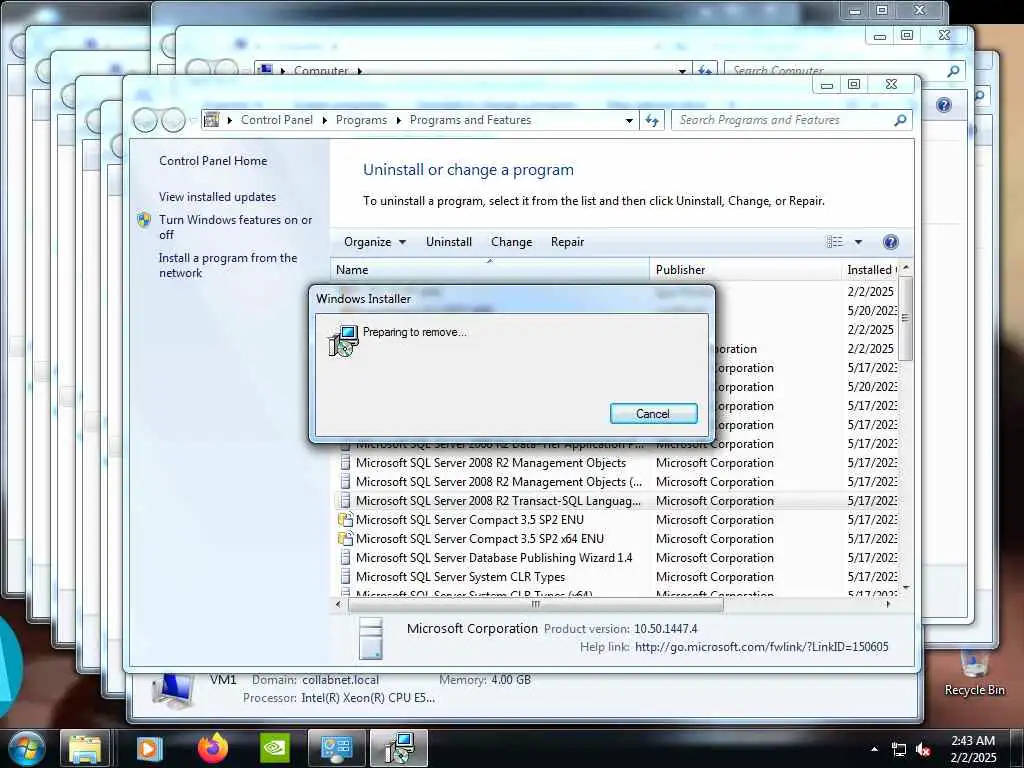Click the shield icon beside Windows features
Image resolution: width=1024 pixels, height=768 pixels.
[144, 220]
